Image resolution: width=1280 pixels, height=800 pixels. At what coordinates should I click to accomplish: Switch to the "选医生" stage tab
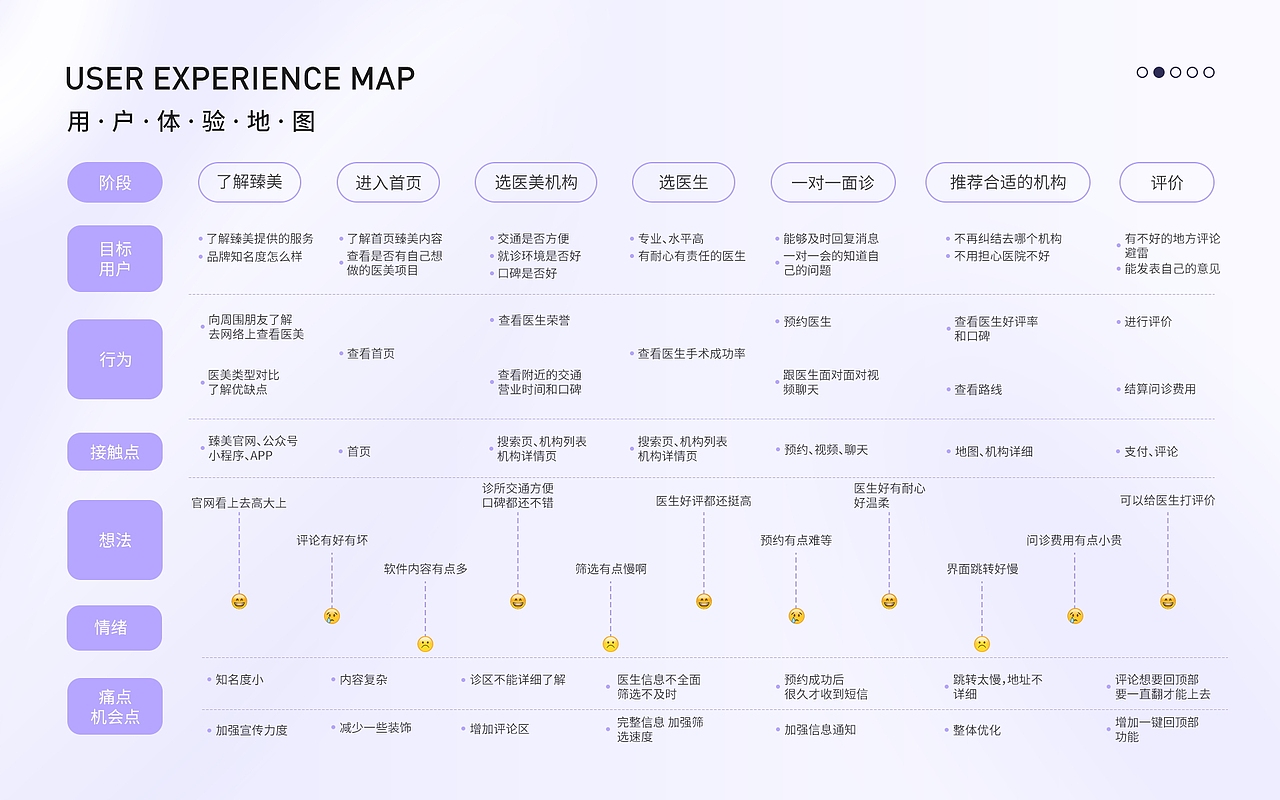[683, 182]
